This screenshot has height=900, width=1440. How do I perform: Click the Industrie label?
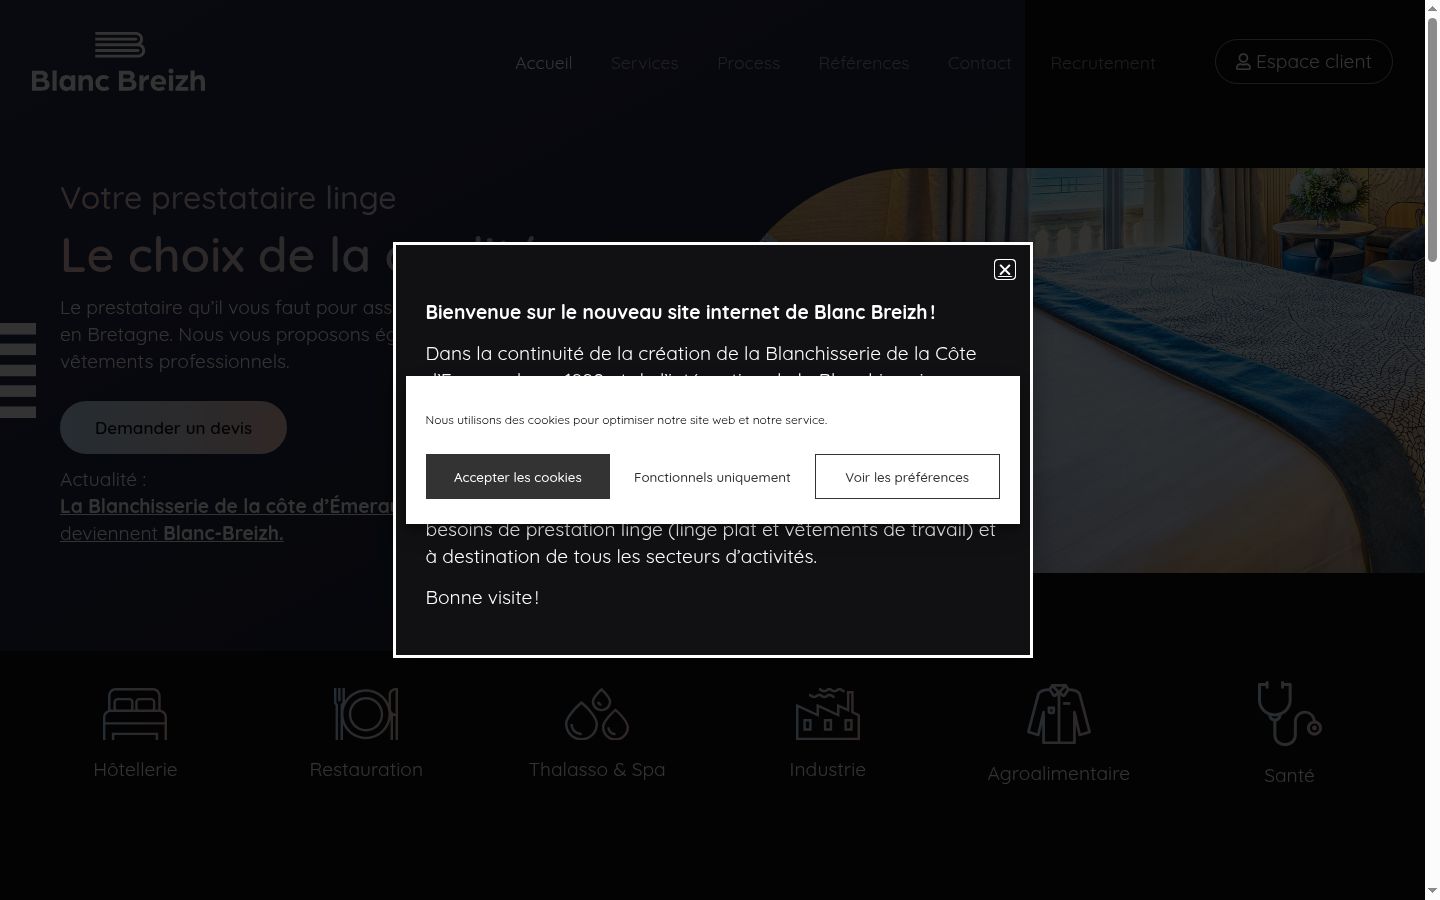[828, 769]
